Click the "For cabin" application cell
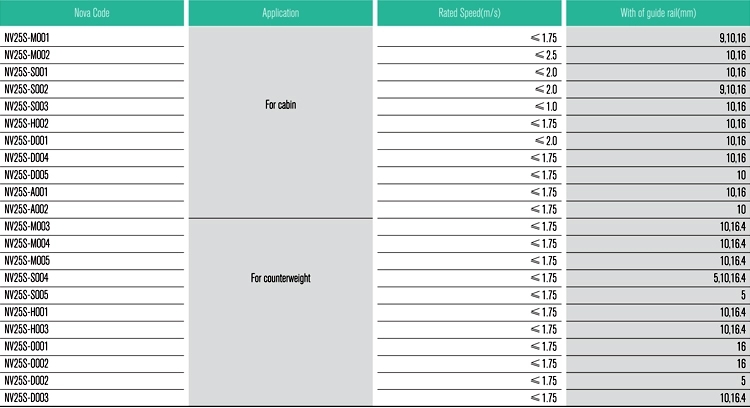The height and width of the screenshot is (408, 750). (280, 104)
